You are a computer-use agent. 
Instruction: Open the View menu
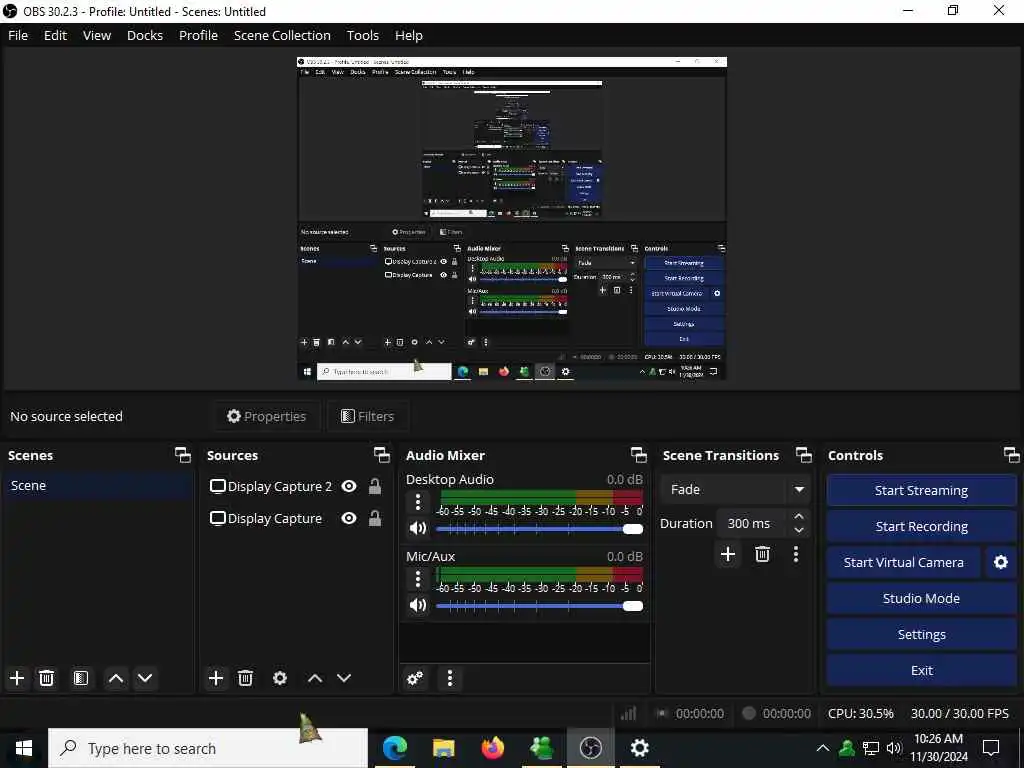97,35
